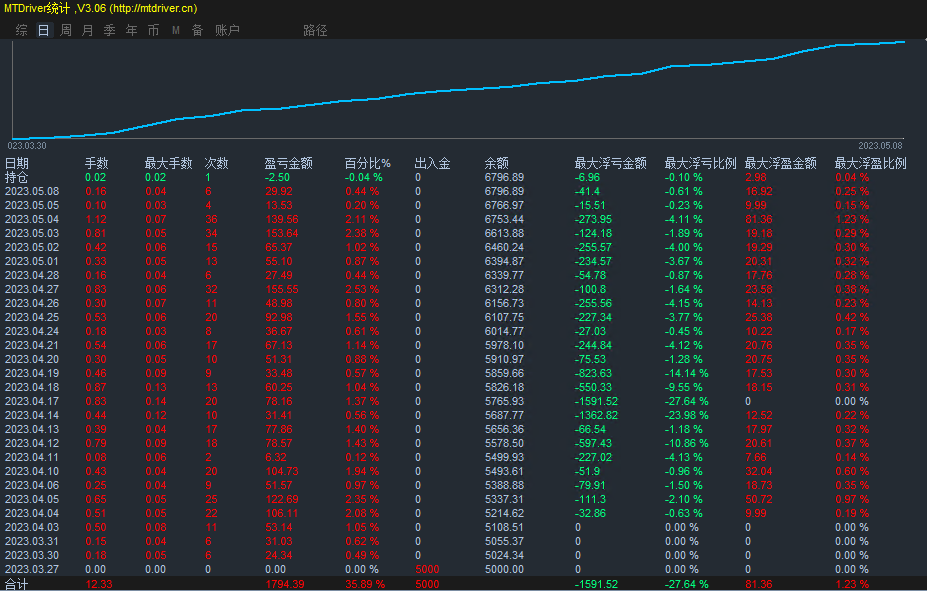Click the 百分比% column header
Image resolution: width=927 pixels, height=591 pixels.
coord(368,163)
